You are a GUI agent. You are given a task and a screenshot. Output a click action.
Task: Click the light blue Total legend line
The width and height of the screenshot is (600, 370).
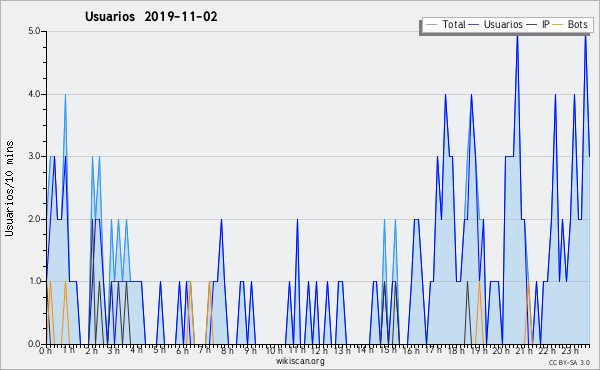431,25
